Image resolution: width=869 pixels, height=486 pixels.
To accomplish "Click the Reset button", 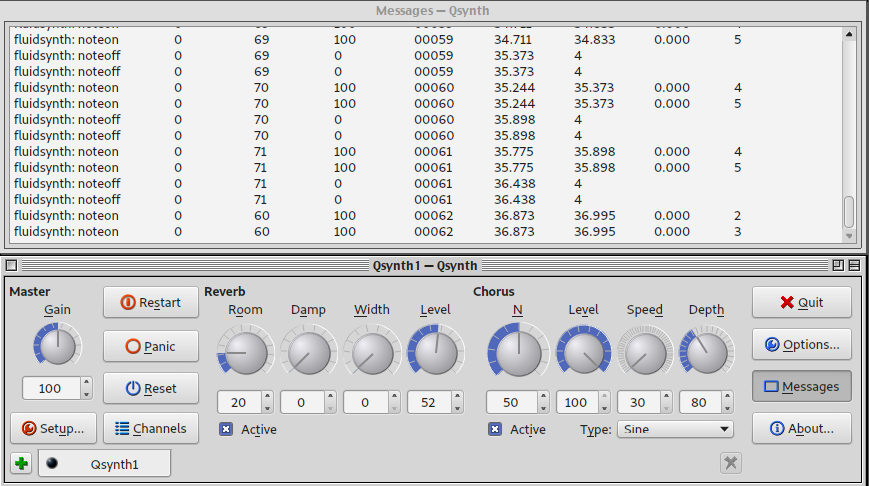I will click(x=151, y=388).
